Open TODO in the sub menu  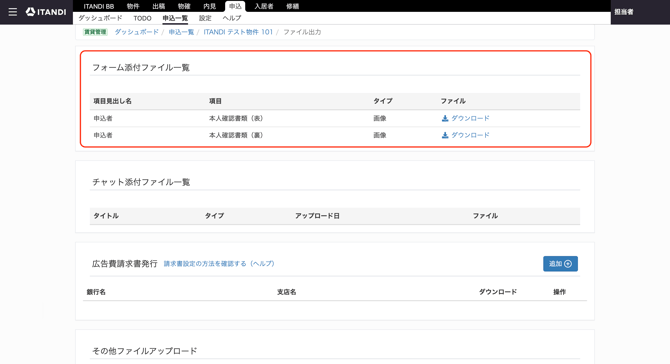[142, 18]
